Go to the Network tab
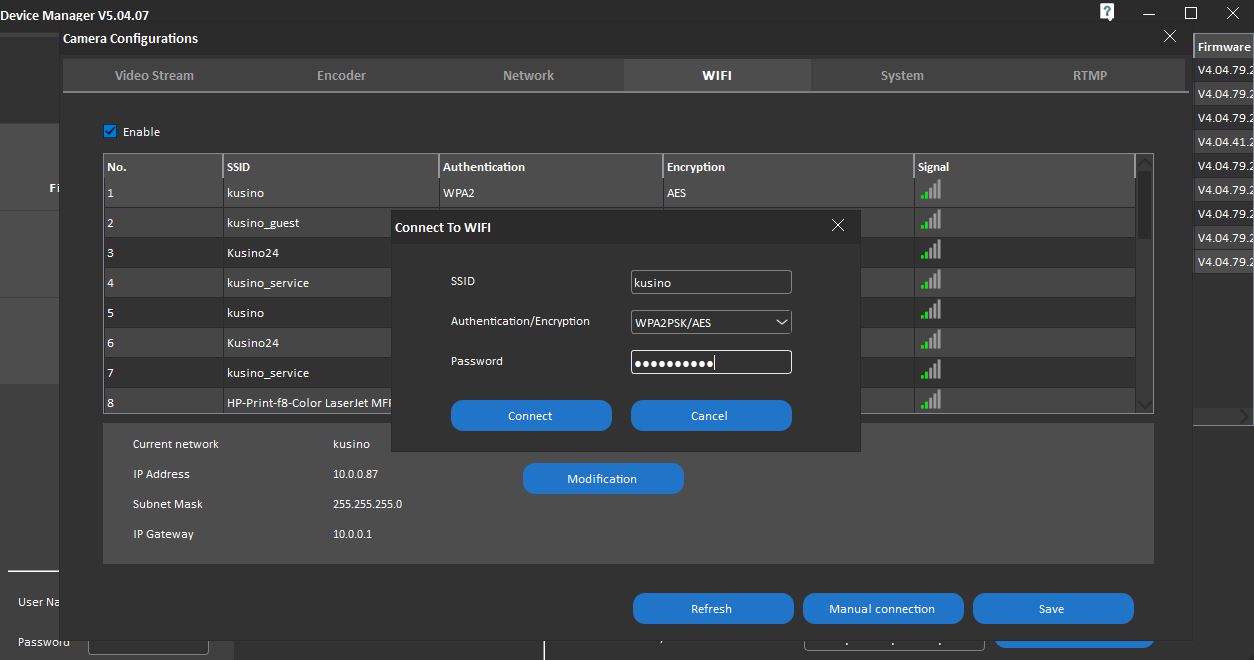This screenshot has height=660, width=1254. 528,75
